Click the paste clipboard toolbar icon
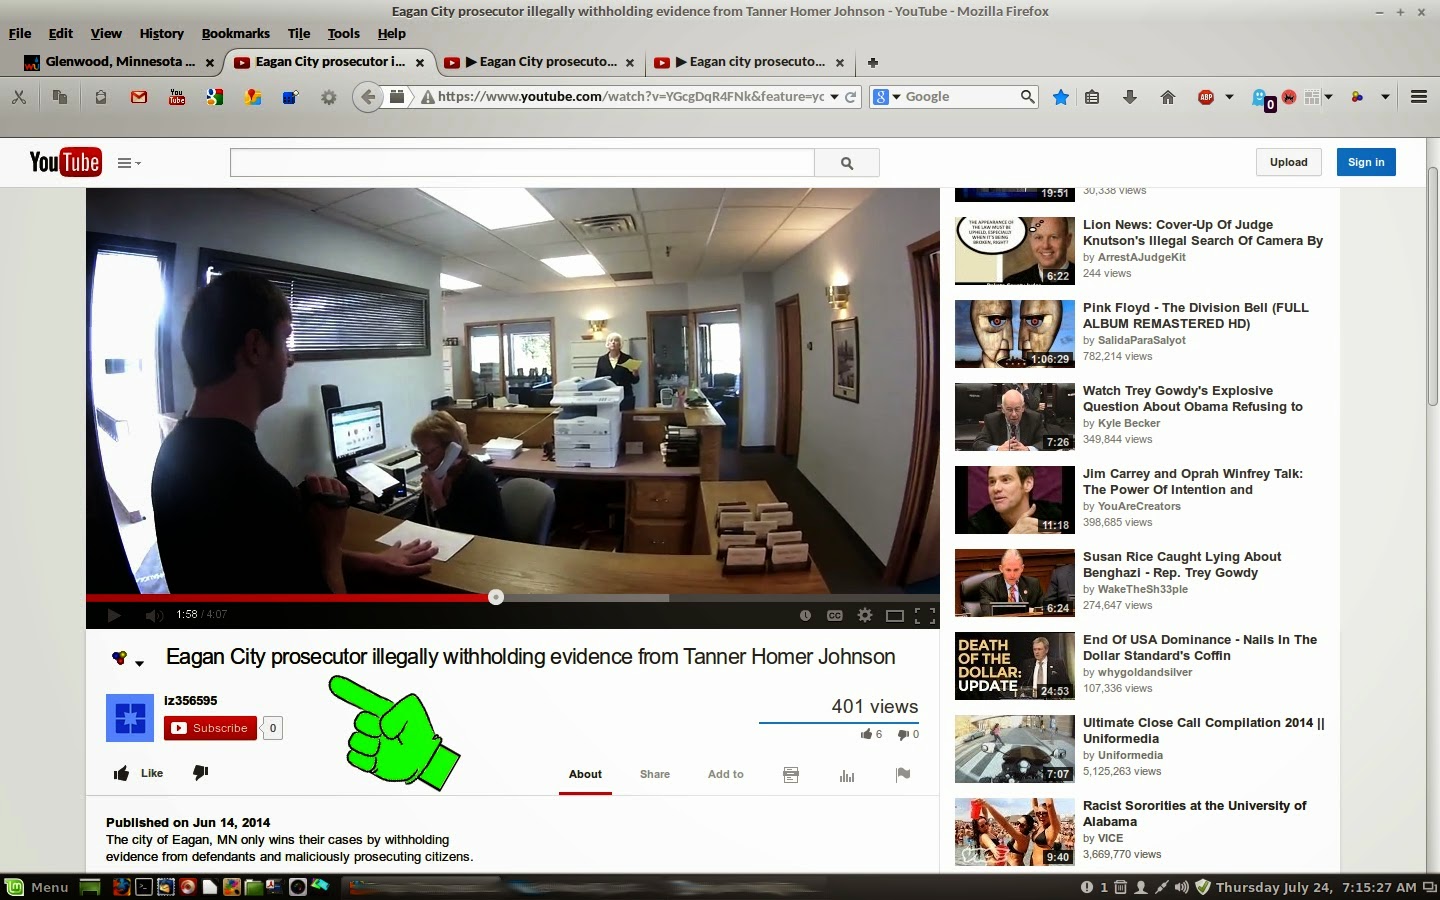 [100, 97]
